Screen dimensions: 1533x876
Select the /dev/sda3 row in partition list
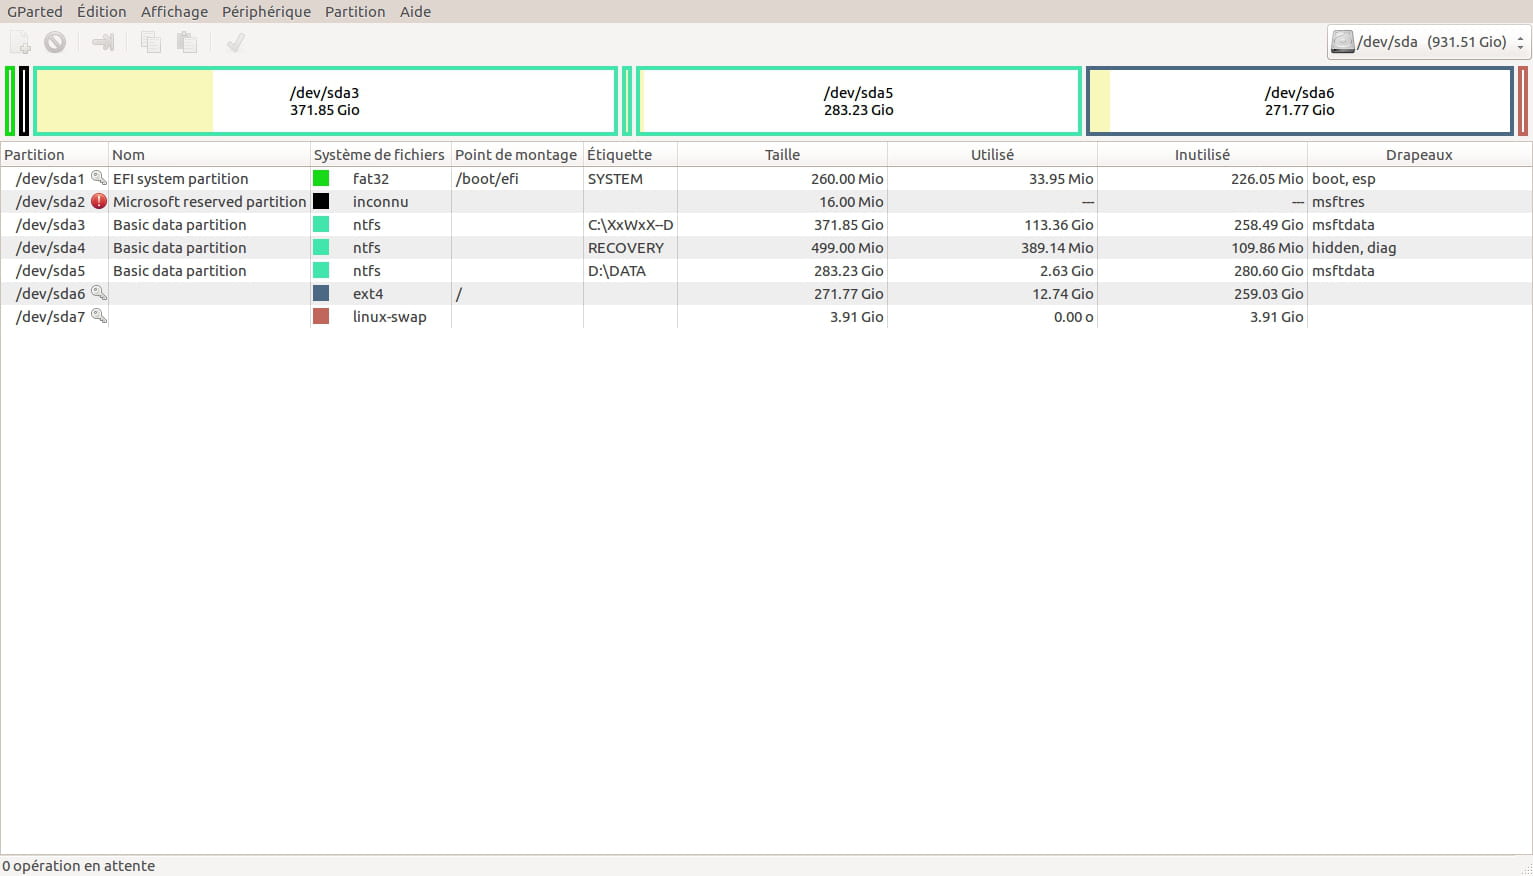(50, 225)
